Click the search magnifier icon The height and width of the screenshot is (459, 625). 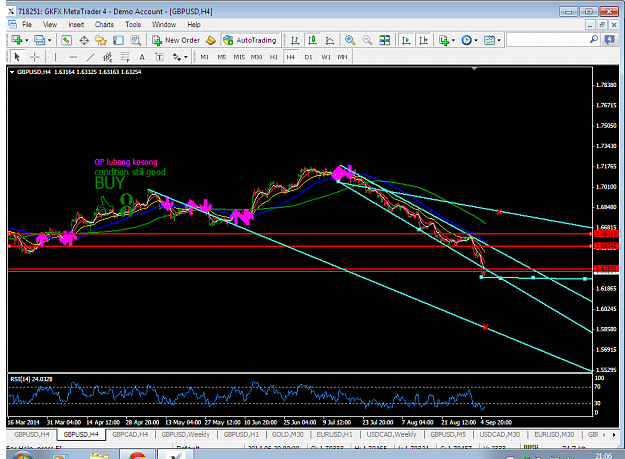click(594, 39)
